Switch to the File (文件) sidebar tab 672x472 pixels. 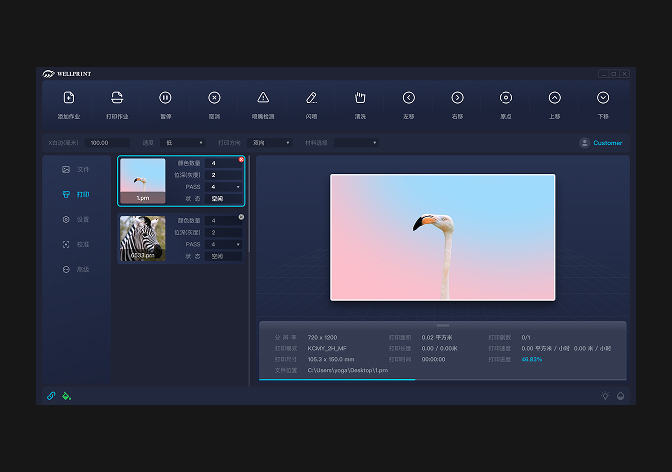click(76, 170)
